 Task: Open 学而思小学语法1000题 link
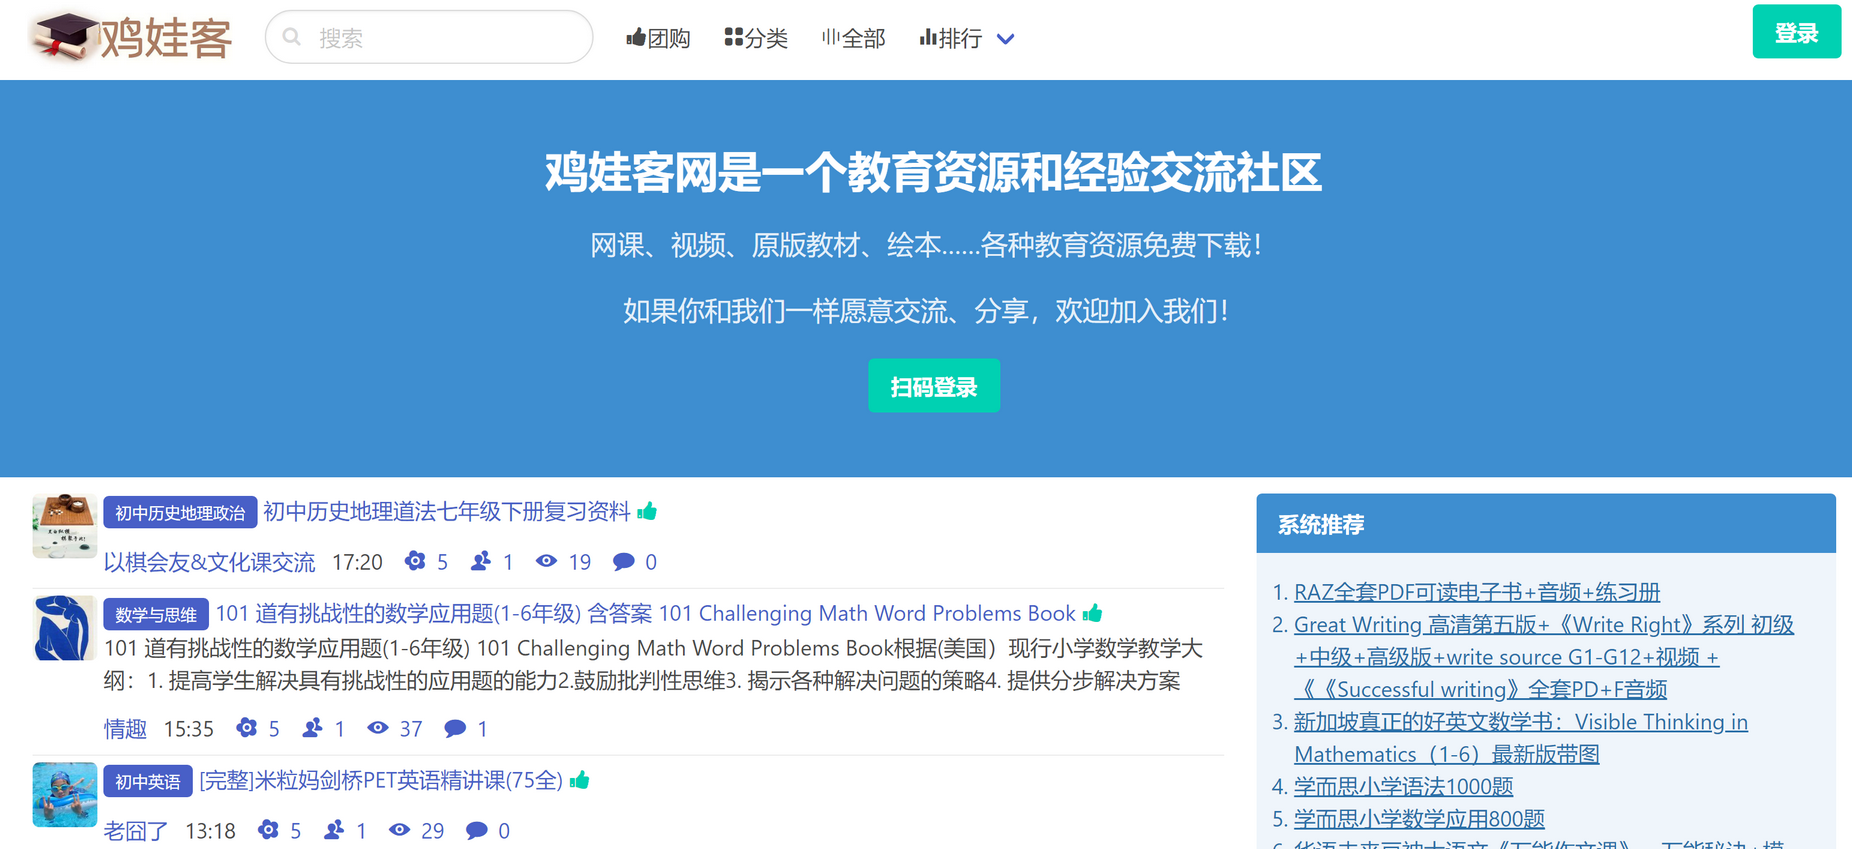coord(1402,787)
